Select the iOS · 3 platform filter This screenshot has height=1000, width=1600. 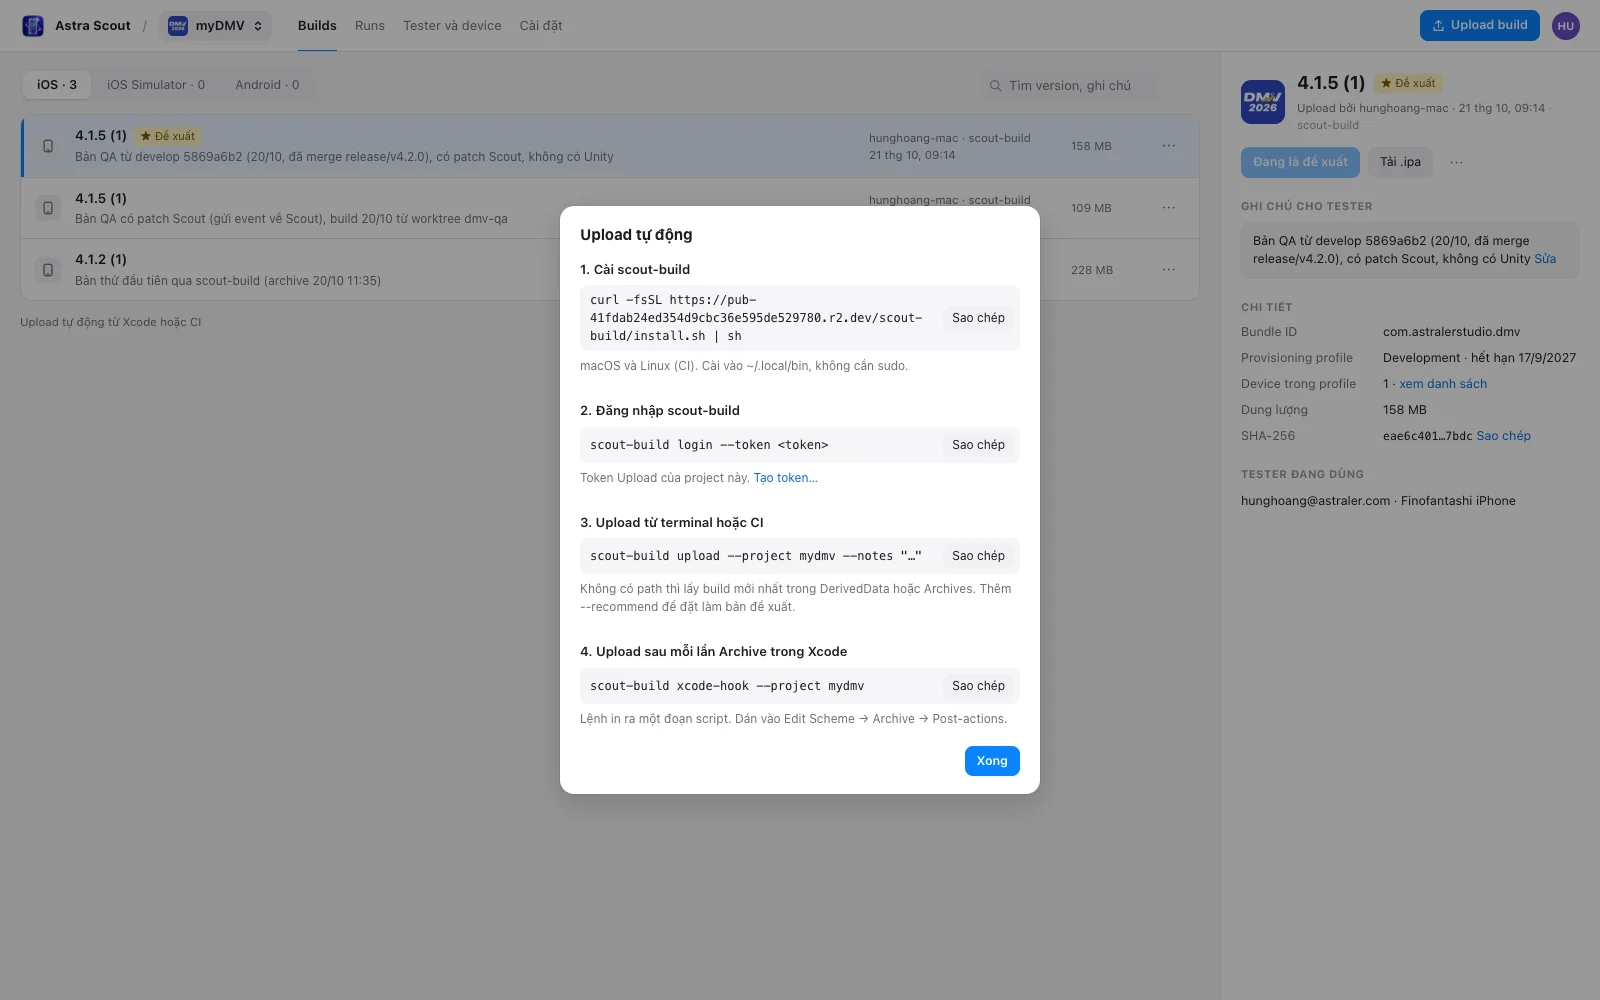click(x=57, y=85)
